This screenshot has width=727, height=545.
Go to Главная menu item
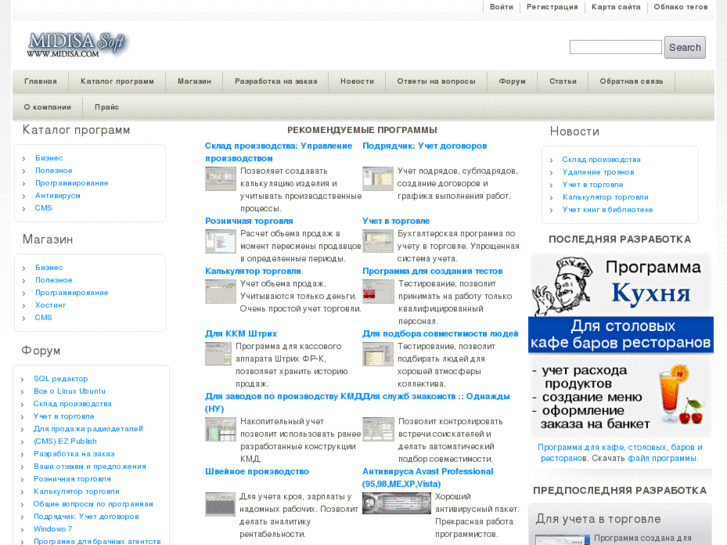(x=40, y=81)
